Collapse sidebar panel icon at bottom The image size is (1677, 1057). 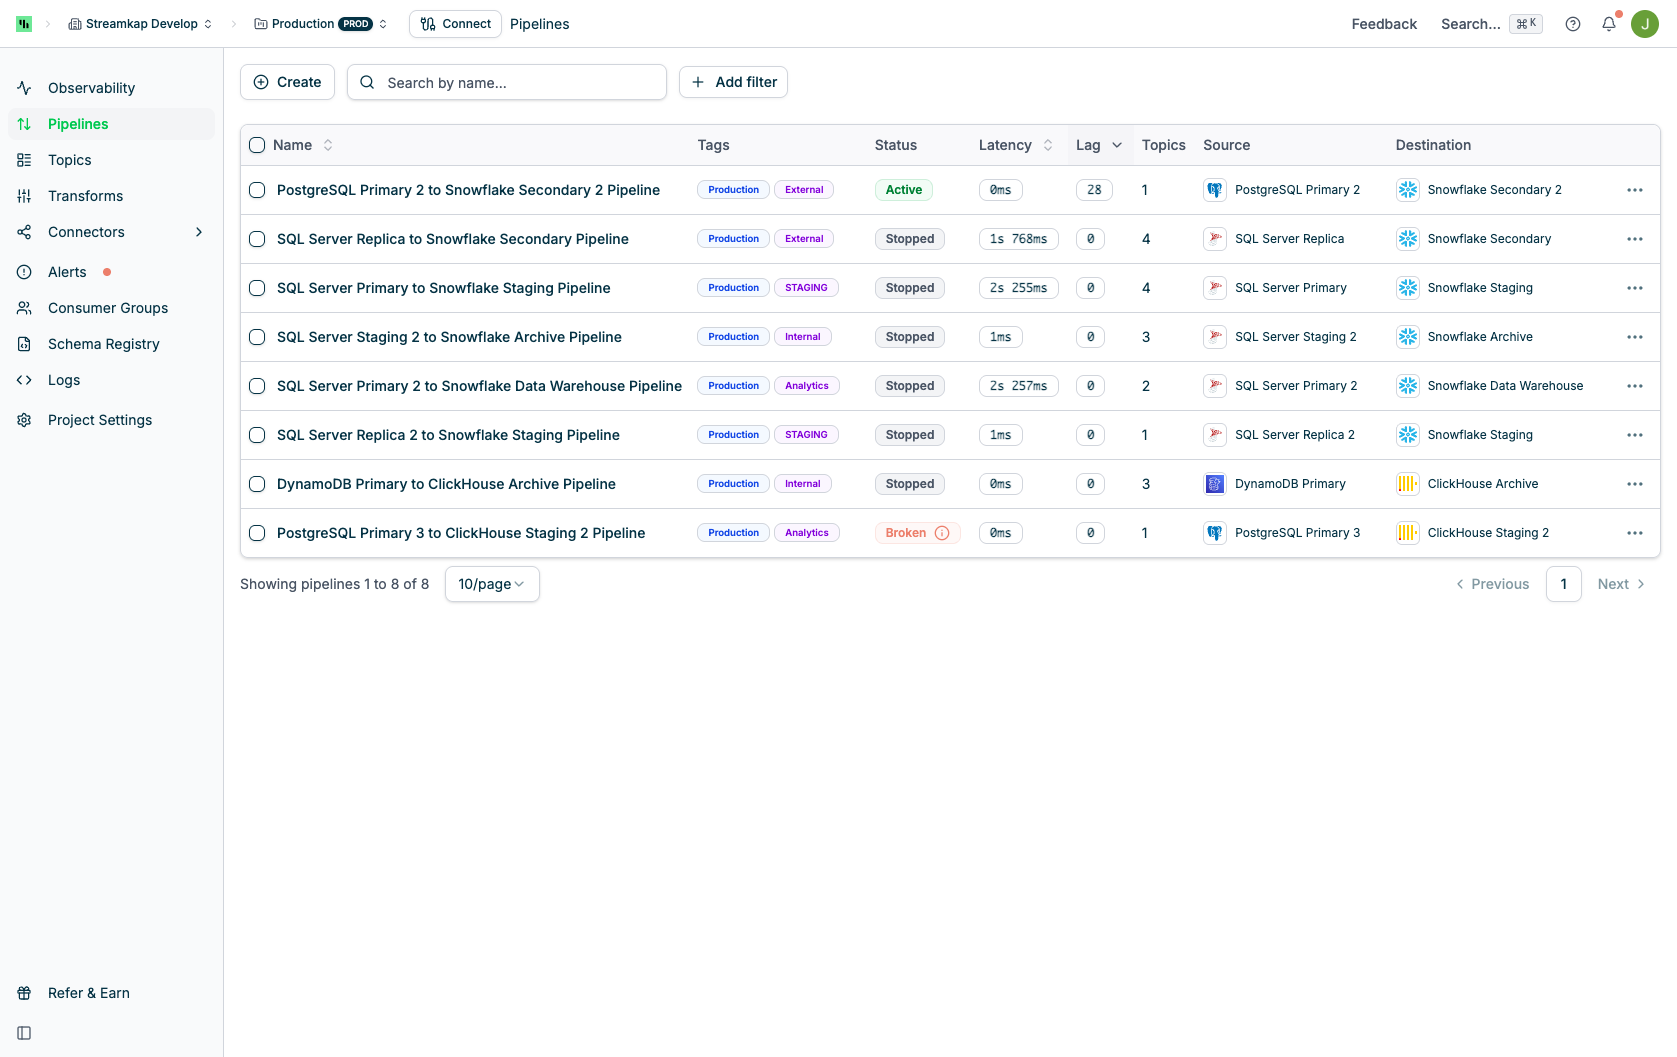24,1033
